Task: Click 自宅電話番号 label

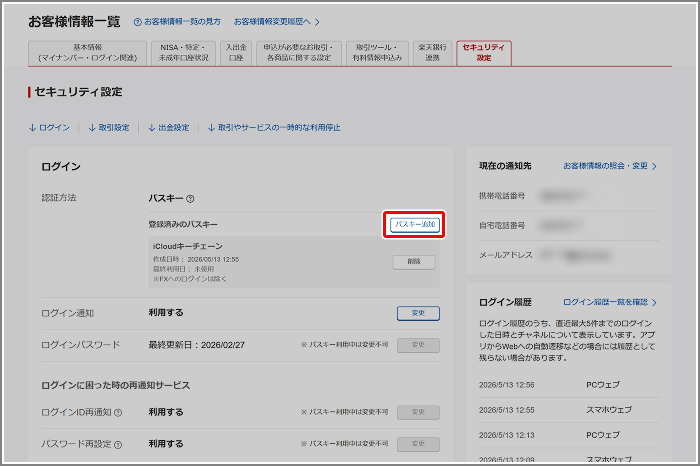Action: (502, 225)
